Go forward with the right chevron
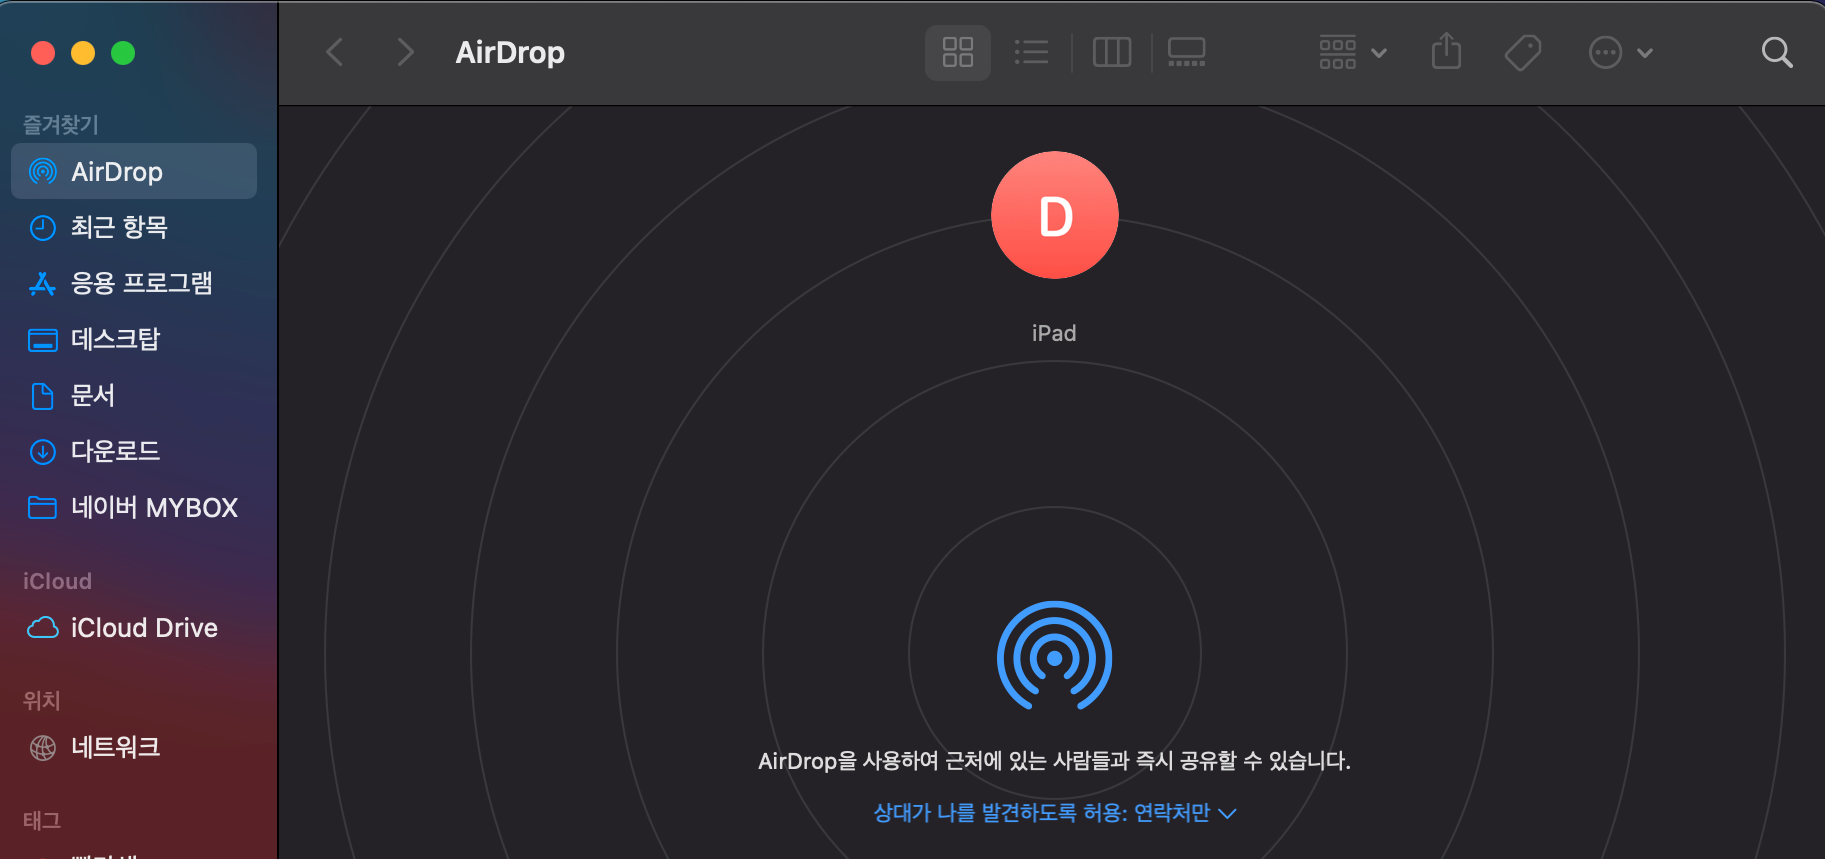Screen dimensions: 1825x859 pyautogui.click(x=405, y=52)
